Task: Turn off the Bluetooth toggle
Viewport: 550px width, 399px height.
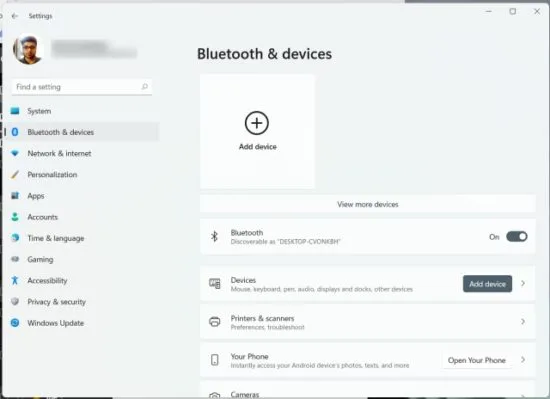Action: pyautogui.click(x=516, y=237)
